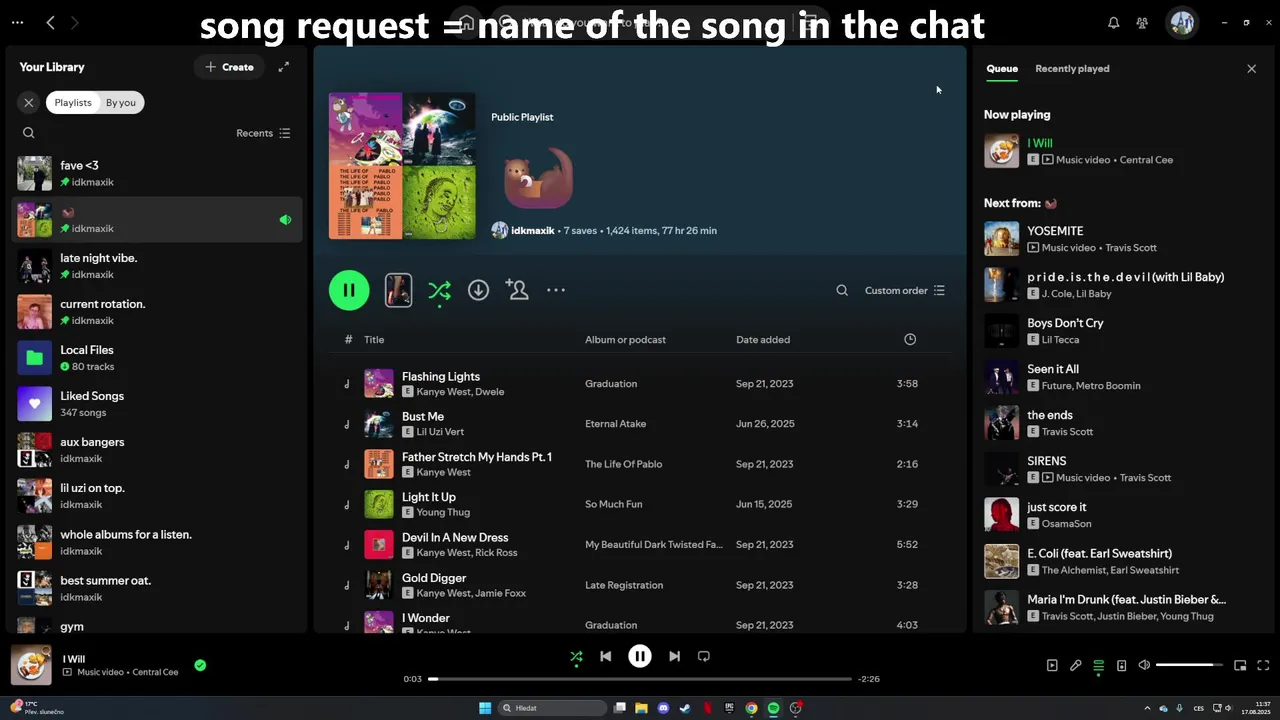Toggle the By you filter chip
This screenshot has height=720, width=1280.
(121, 102)
